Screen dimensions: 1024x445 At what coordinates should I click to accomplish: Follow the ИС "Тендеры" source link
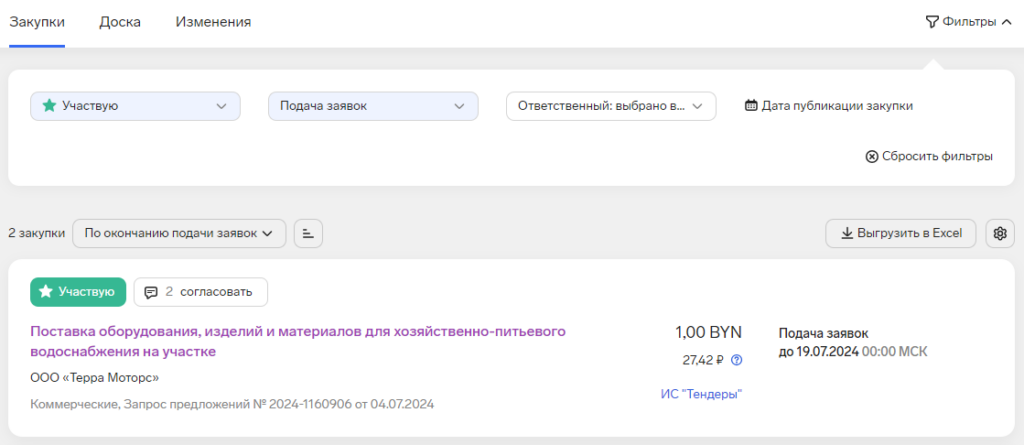coord(701,393)
